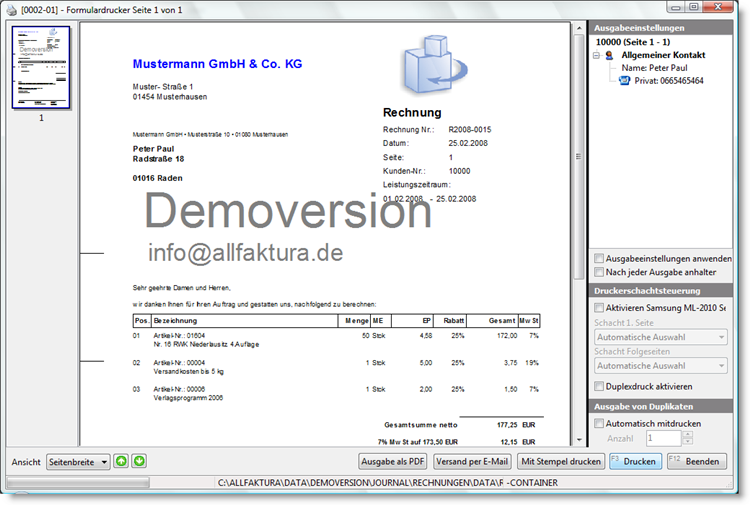The height and width of the screenshot is (505, 750).
Task: Check Nach jeder Ausgabe anhalten
Action: pyautogui.click(x=599, y=271)
